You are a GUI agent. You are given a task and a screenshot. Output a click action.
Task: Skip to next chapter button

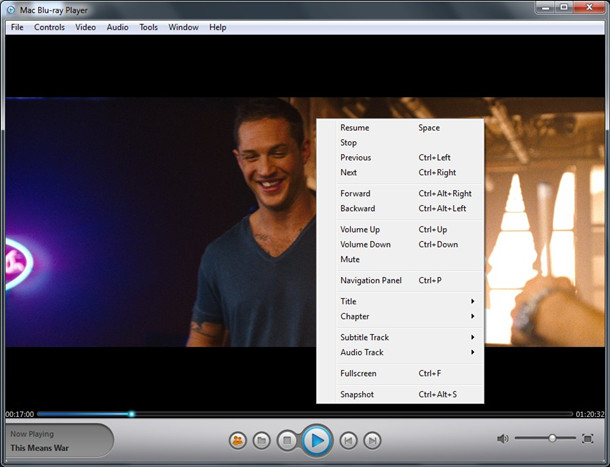click(372, 441)
